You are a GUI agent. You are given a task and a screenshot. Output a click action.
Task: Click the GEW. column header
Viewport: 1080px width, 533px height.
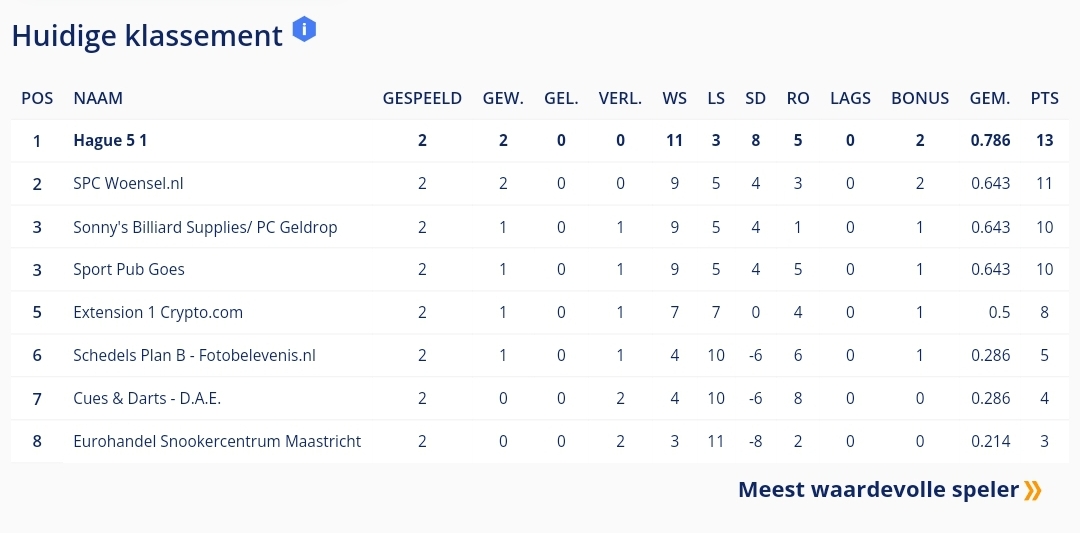503,98
